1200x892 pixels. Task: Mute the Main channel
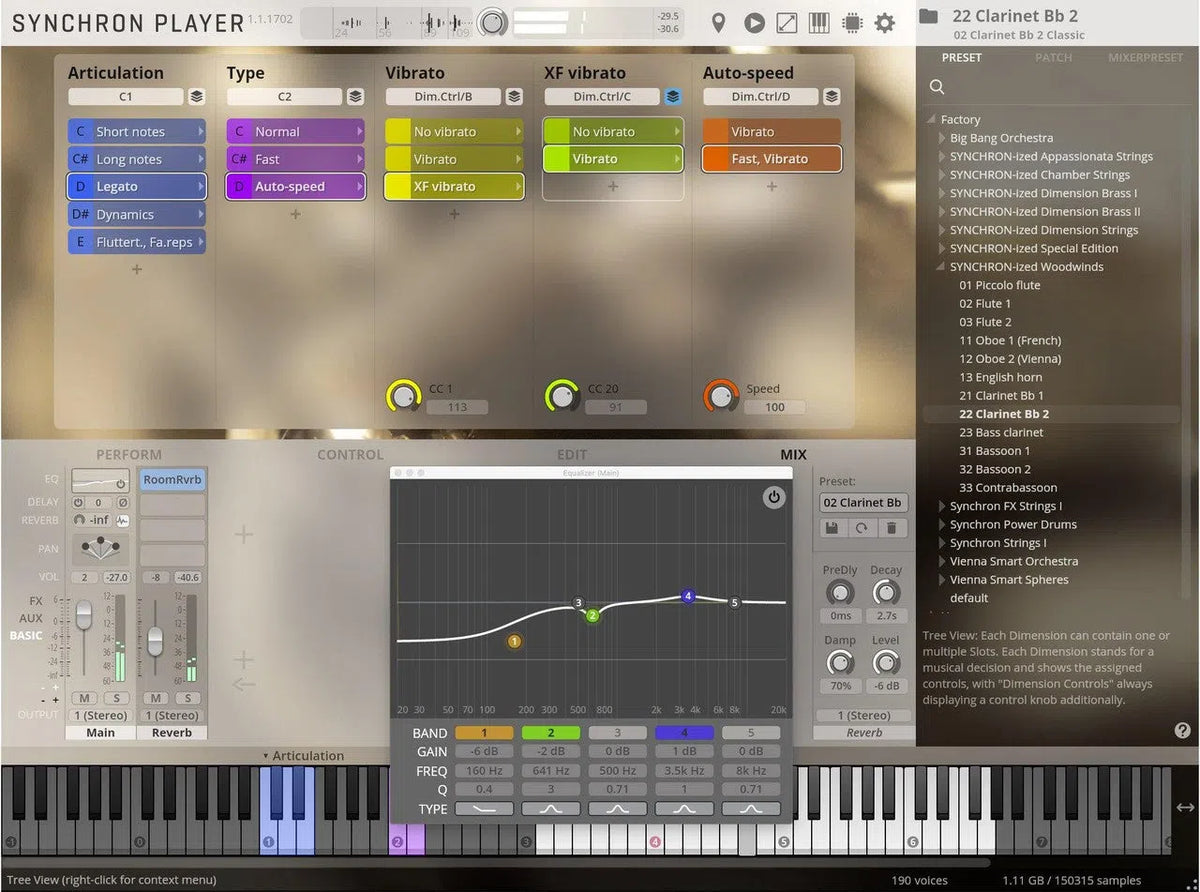(85, 698)
